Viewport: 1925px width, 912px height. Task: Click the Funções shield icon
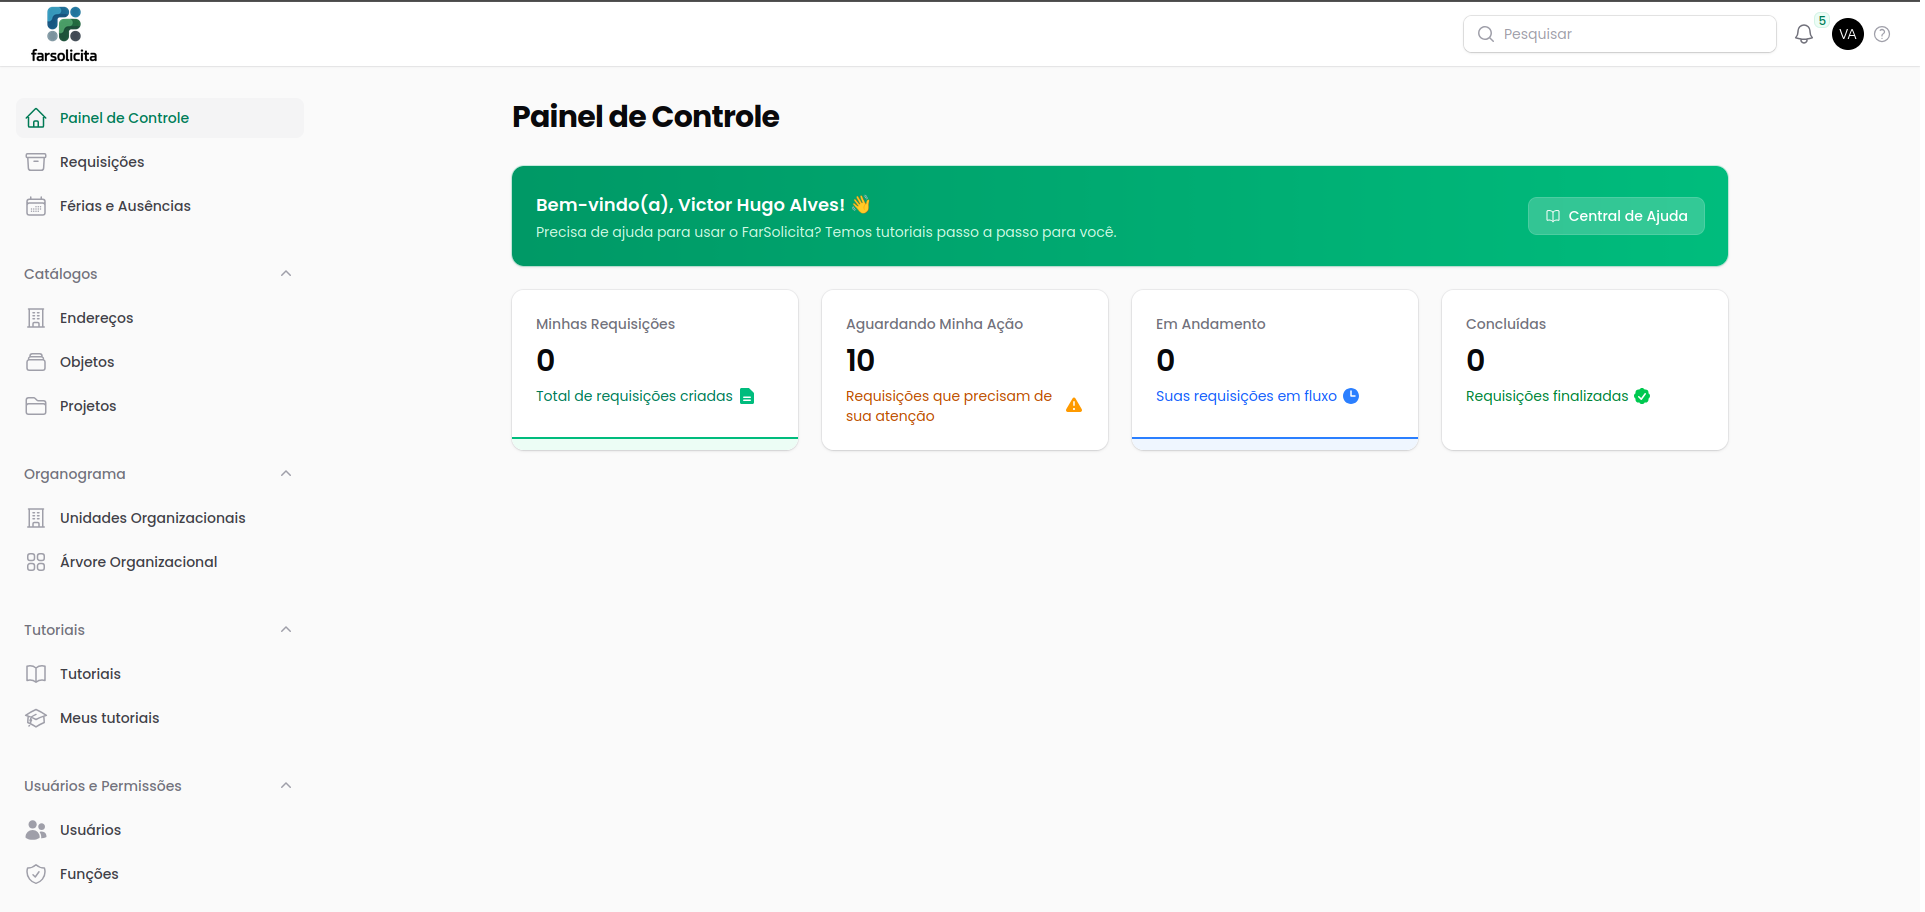coord(36,874)
